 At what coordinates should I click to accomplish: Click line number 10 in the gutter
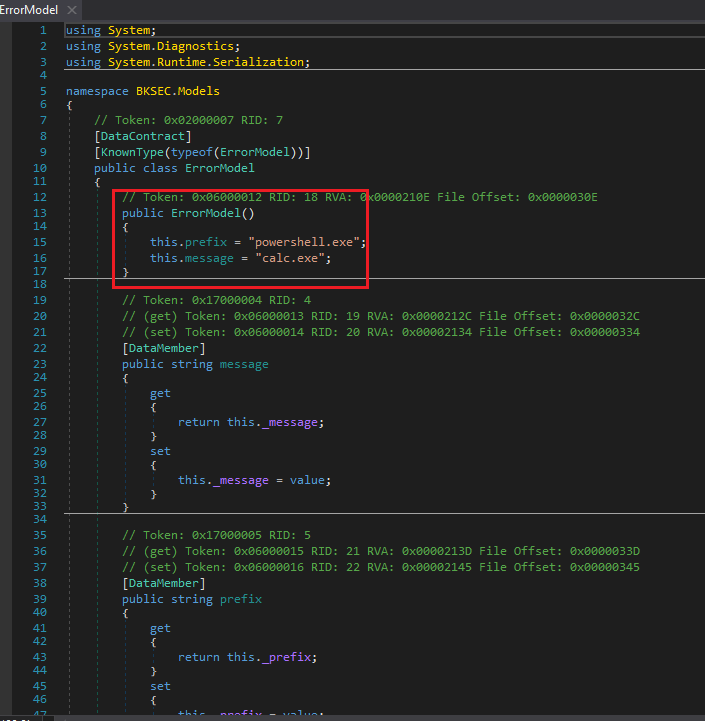pos(40,168)
